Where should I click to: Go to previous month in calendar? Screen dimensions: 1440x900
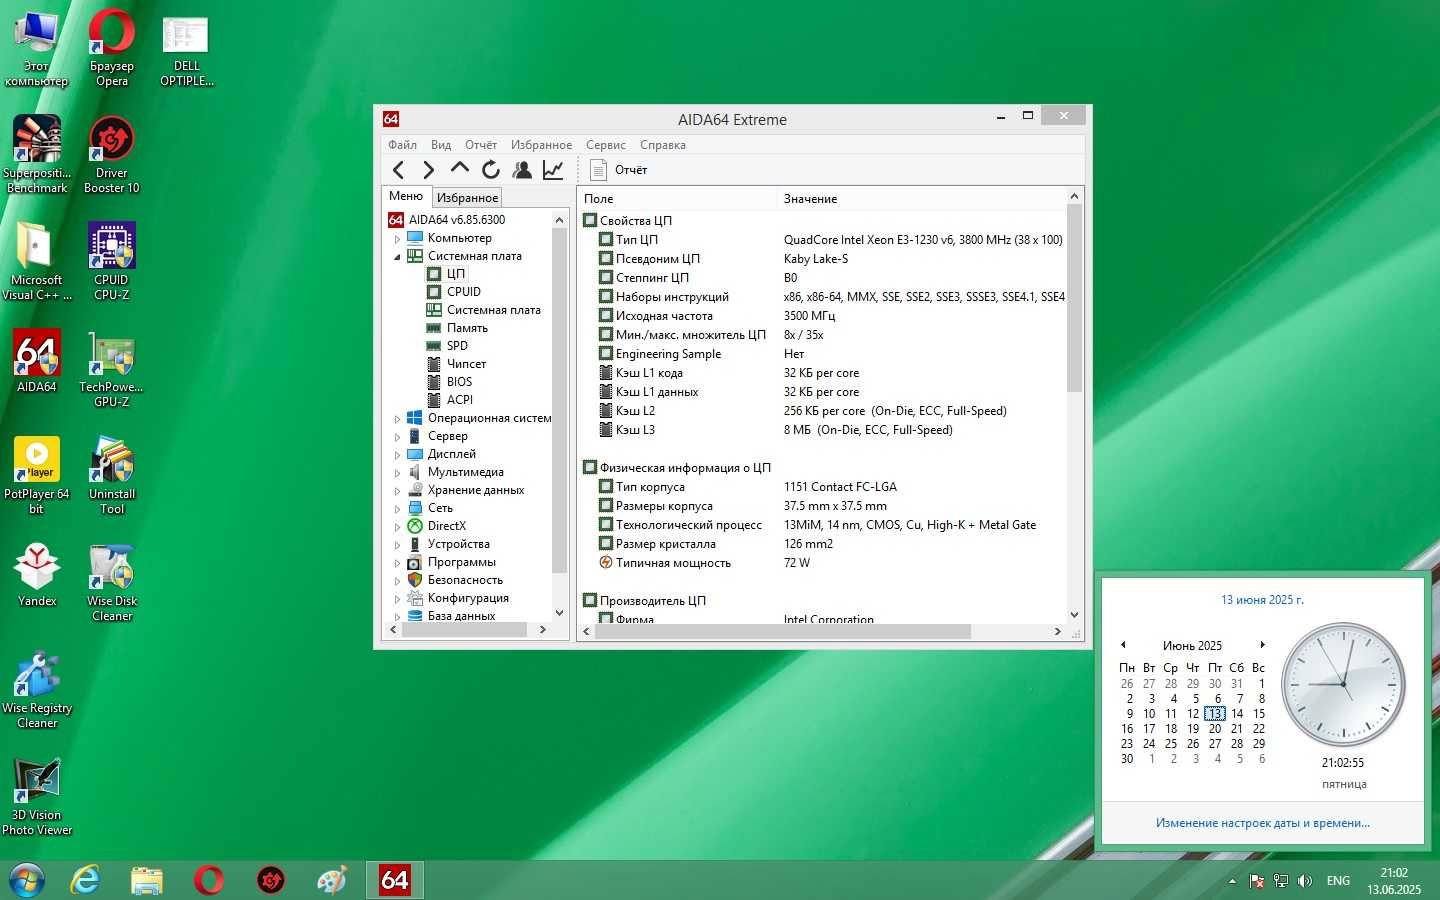pyautogui.click(x=1123, y=645)
